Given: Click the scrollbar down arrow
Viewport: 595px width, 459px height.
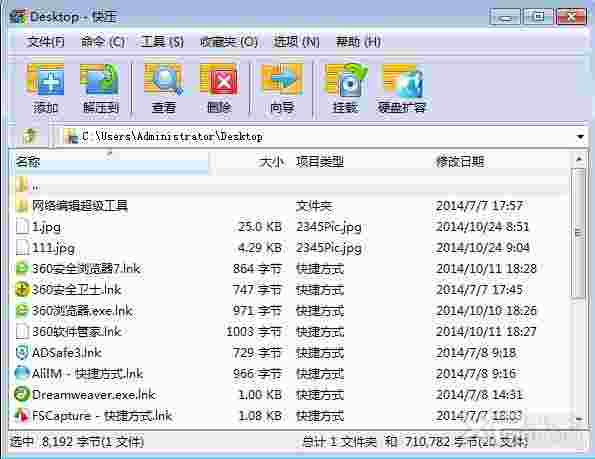Looking at the screenshot, I should tap(579, 419).
